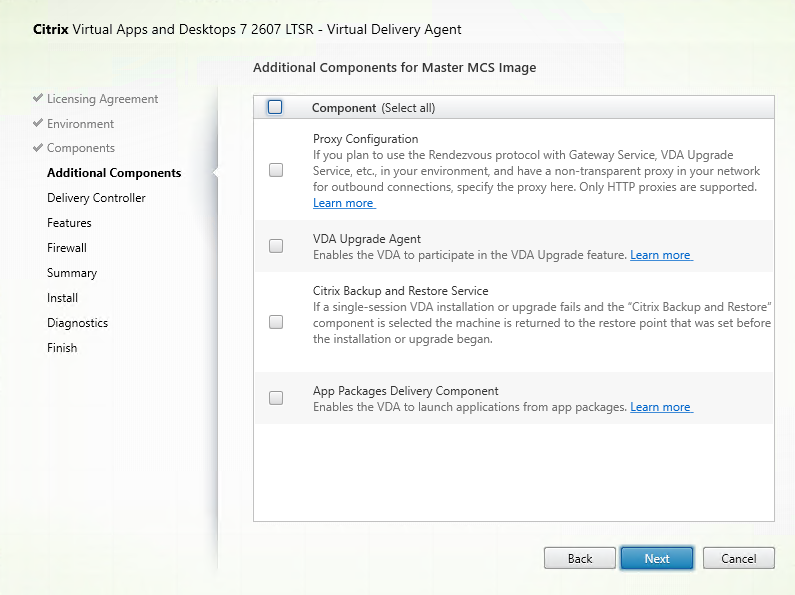Viewport: 795px width, 595px height.
Task: Select Summary step in sidebar
Action: (71, 273)
